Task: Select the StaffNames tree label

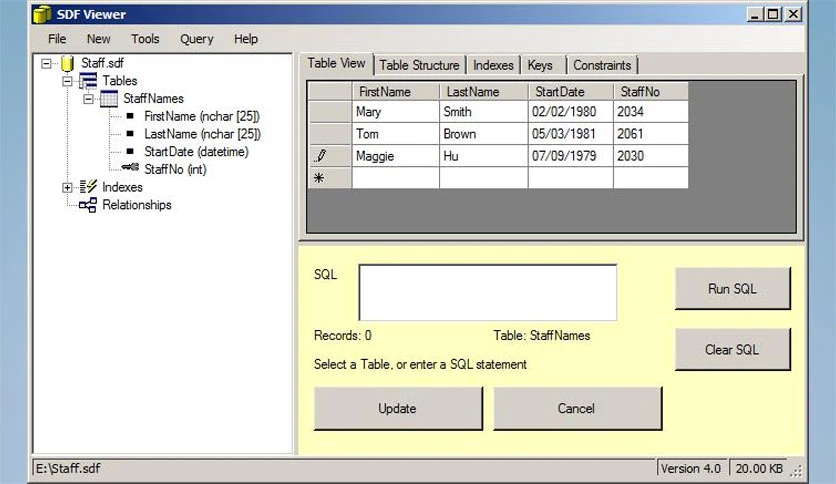Action: click(x=153, y=98)
